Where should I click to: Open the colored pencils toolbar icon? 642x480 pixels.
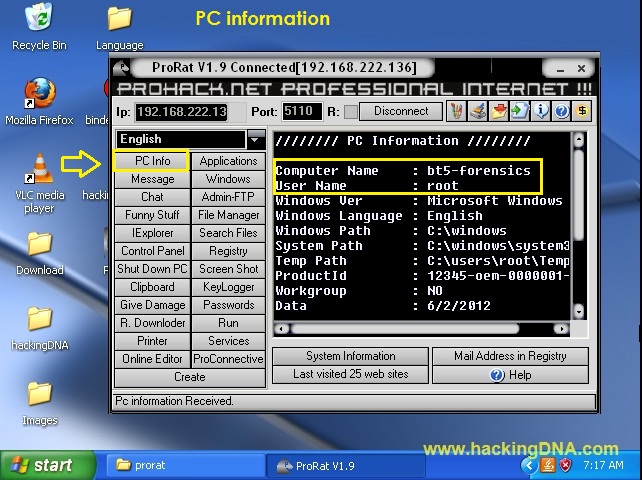tap(457, 111)
